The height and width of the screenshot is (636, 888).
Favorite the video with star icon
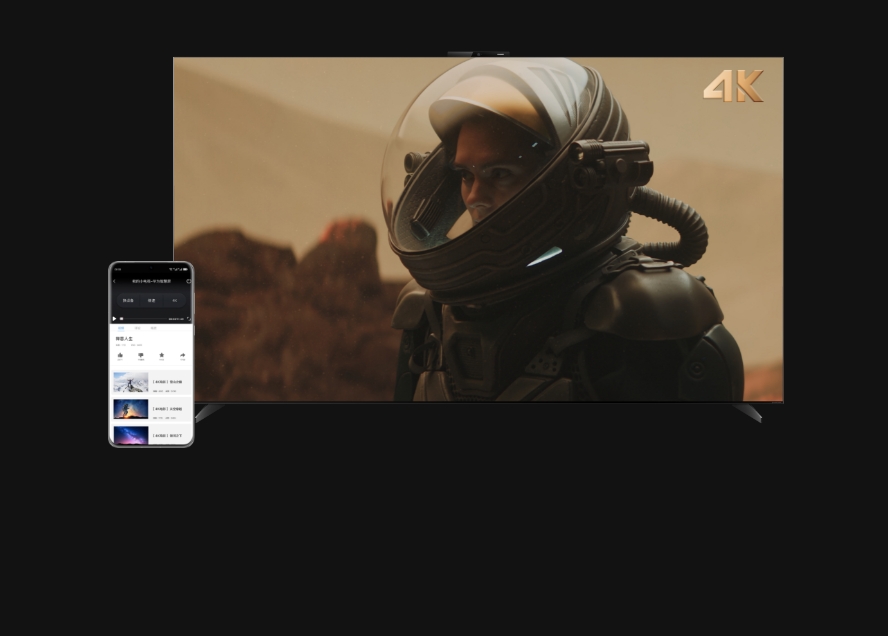[x=161, y=356]
